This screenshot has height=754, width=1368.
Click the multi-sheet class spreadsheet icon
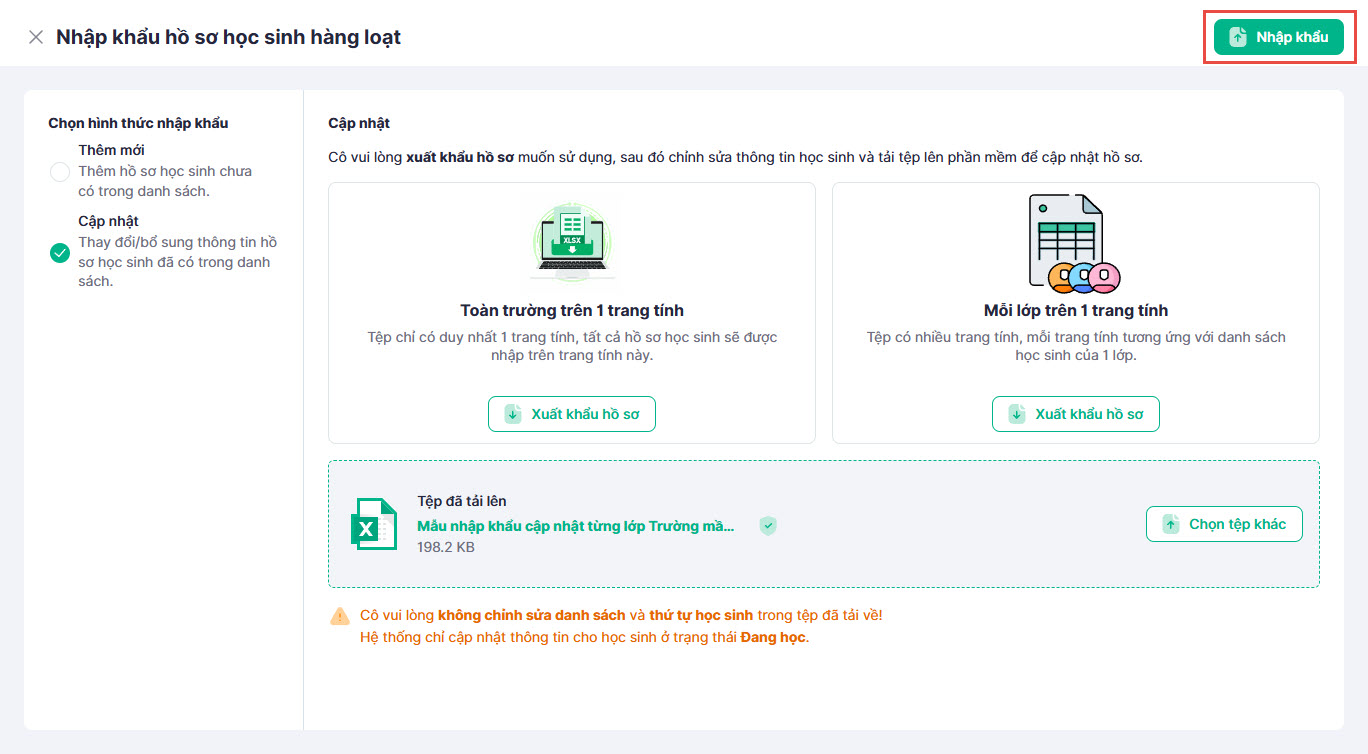pyautogui.click(x=1074, y=242)
